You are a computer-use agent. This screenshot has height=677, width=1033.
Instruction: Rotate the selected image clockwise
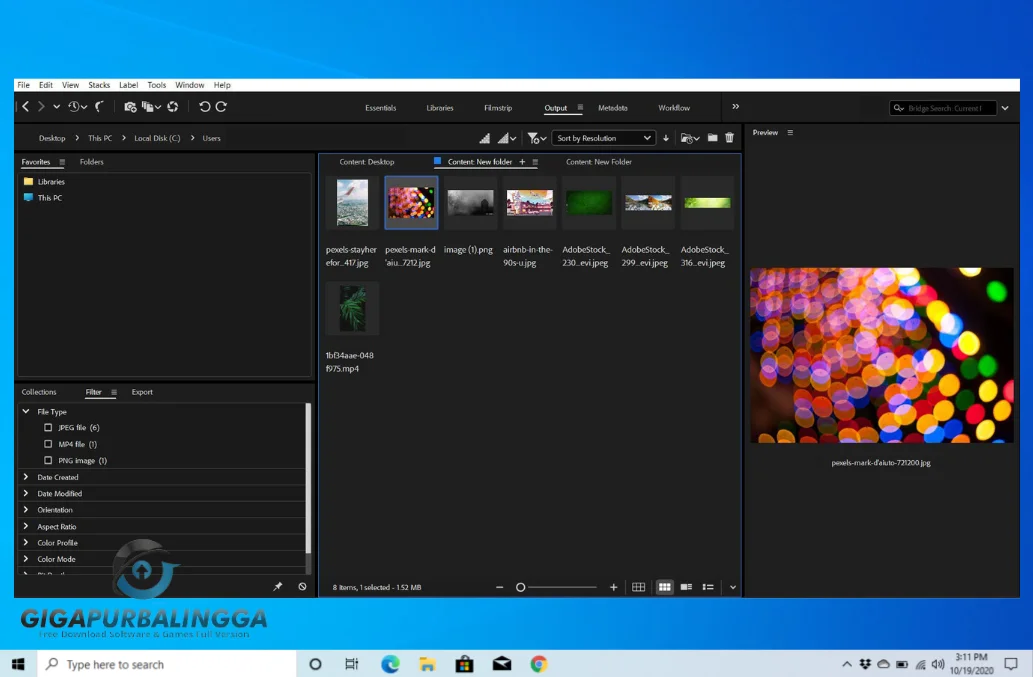click(220, 107)
